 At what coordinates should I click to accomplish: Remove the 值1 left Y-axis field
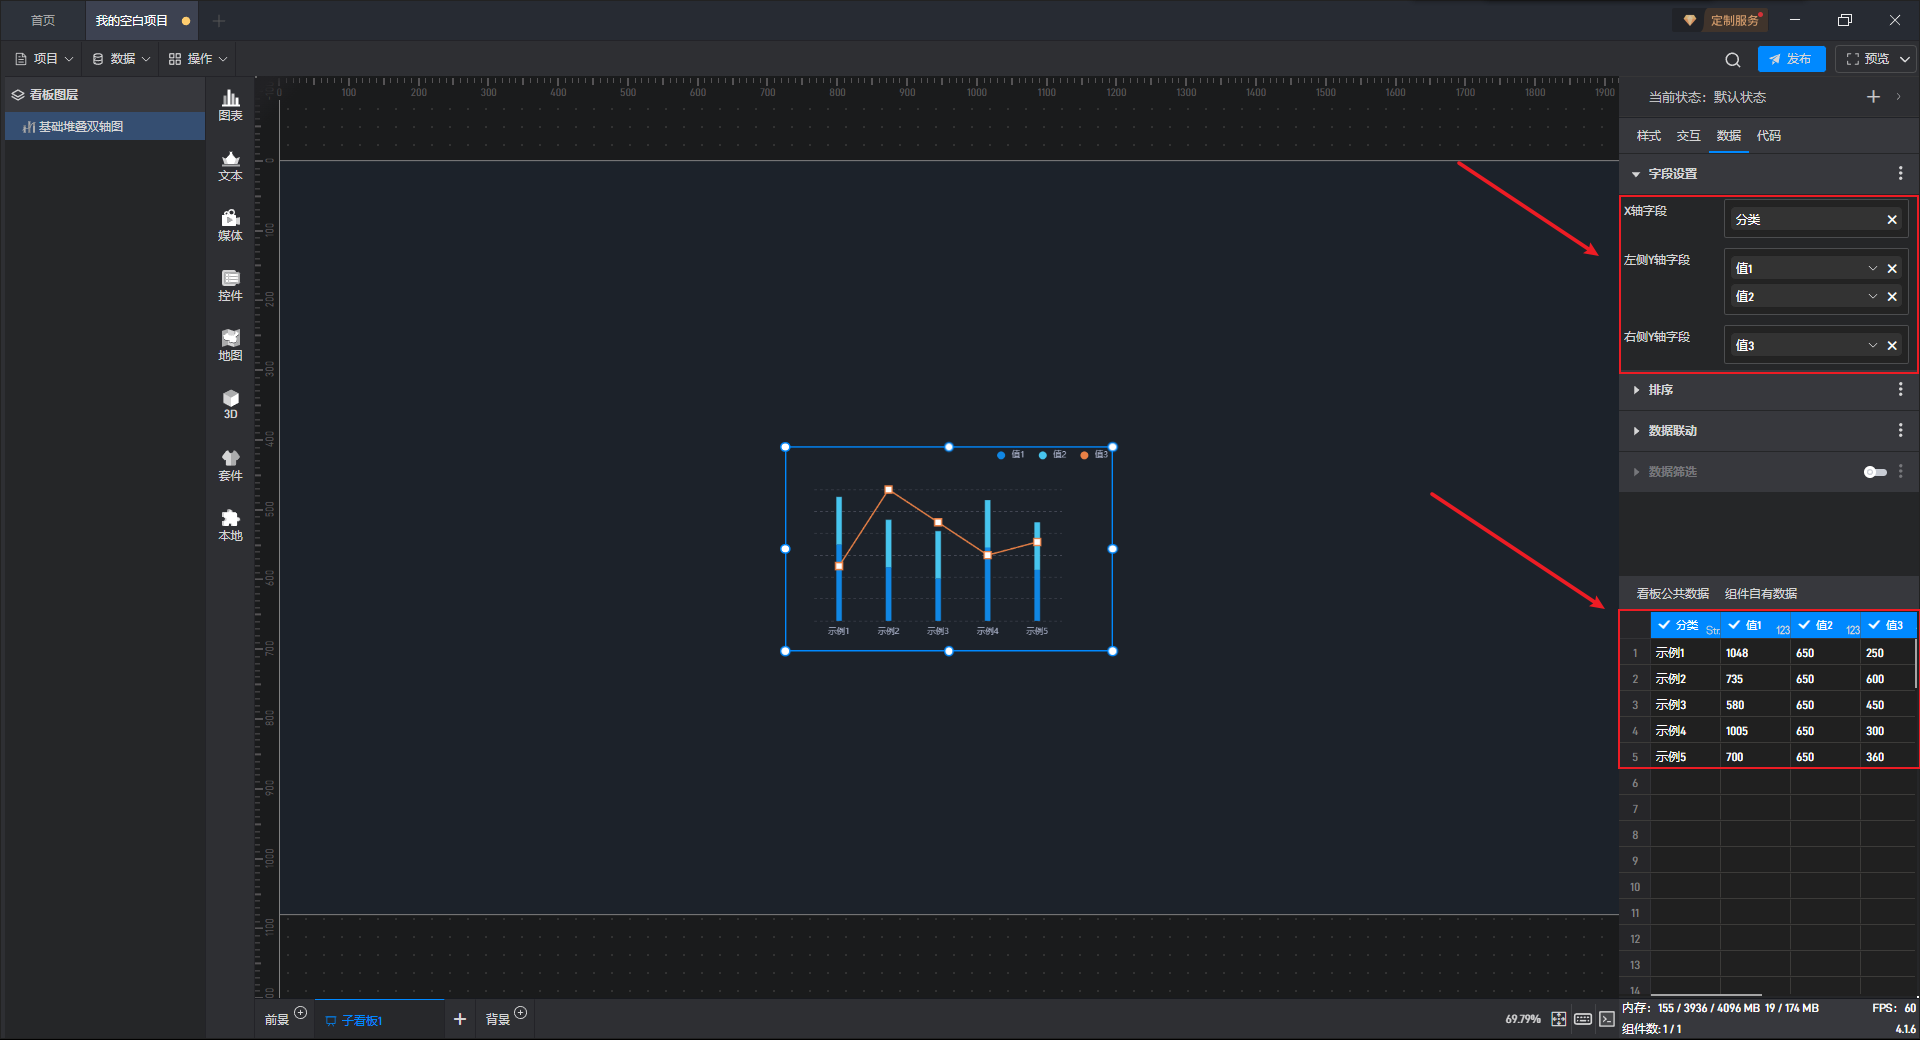pos(1892,269)
